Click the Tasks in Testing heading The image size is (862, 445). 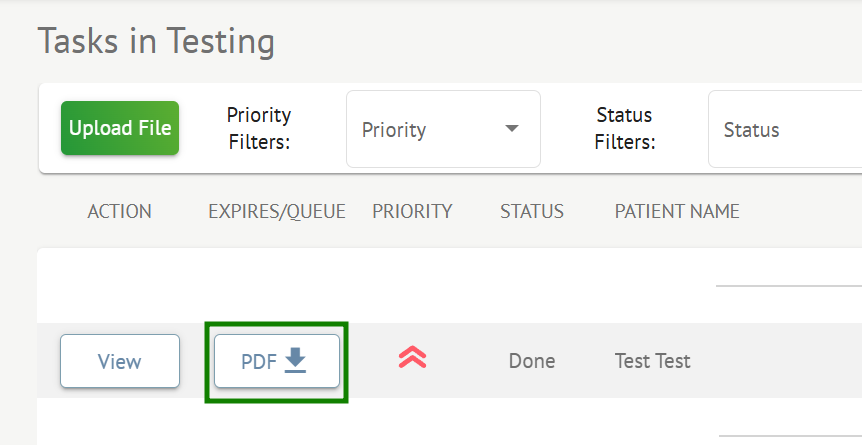[x=156, y=42]
